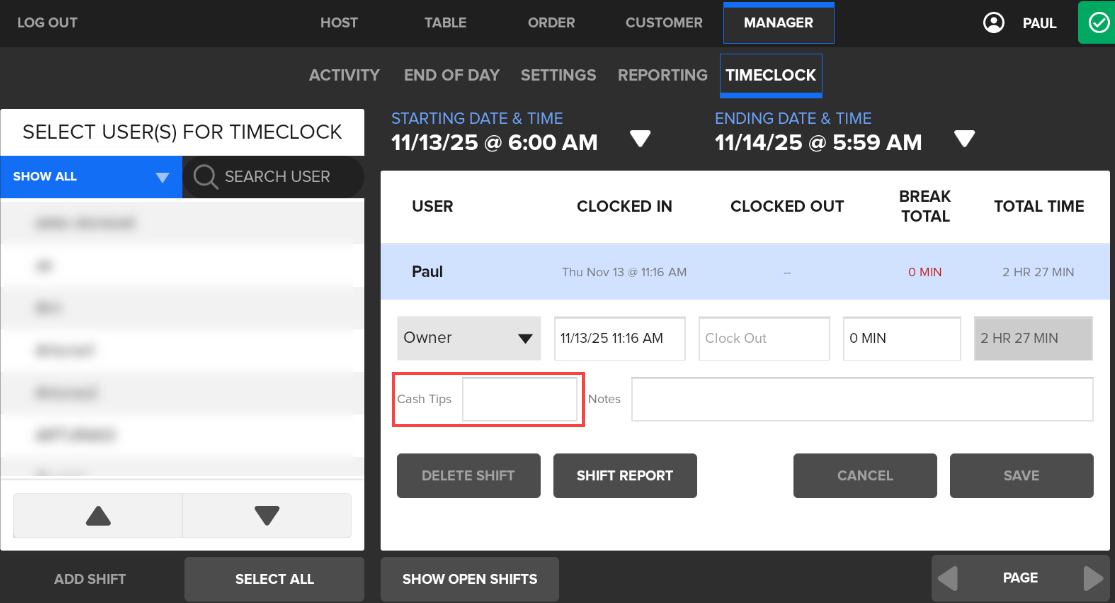Expand the Starting Date & Time picker
The image size is (1115, 603).
640,139
